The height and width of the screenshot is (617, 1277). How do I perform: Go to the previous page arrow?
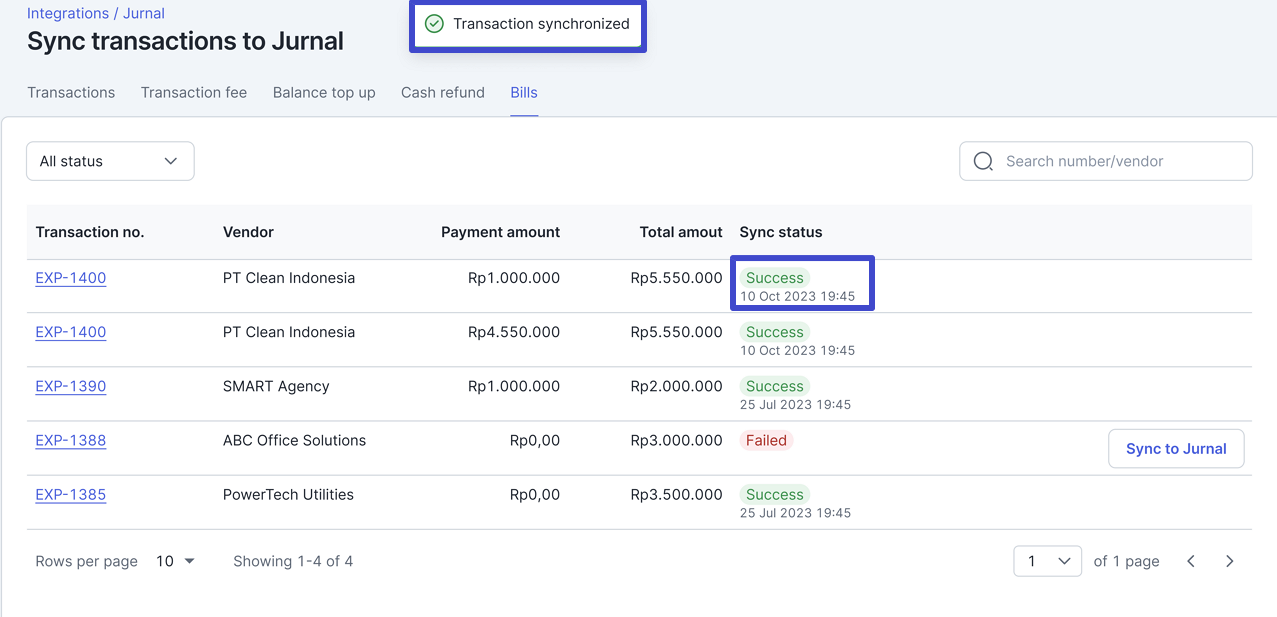[1191, 561]
